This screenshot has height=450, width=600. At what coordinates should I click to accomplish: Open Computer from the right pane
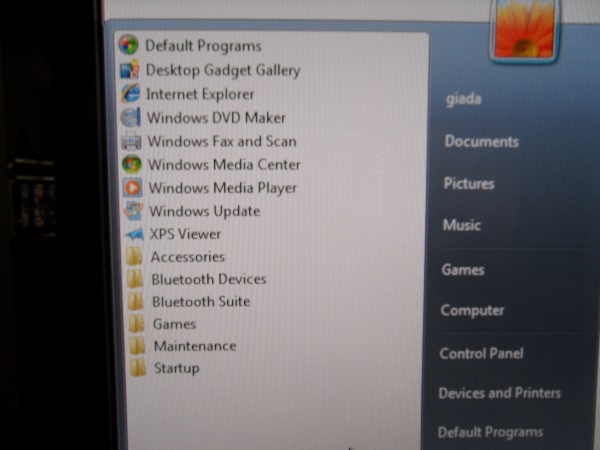click(x=472, y=310)
